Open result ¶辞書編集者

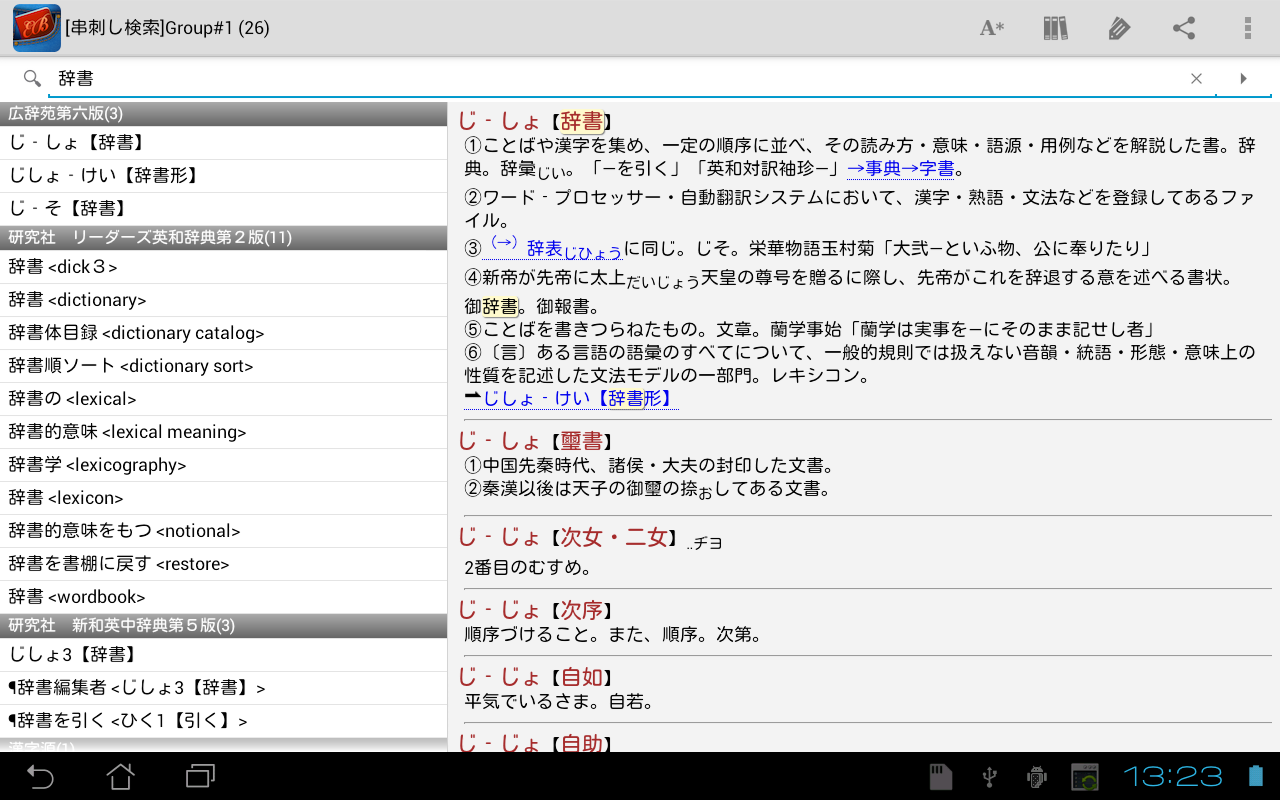(x=223, y=688)
